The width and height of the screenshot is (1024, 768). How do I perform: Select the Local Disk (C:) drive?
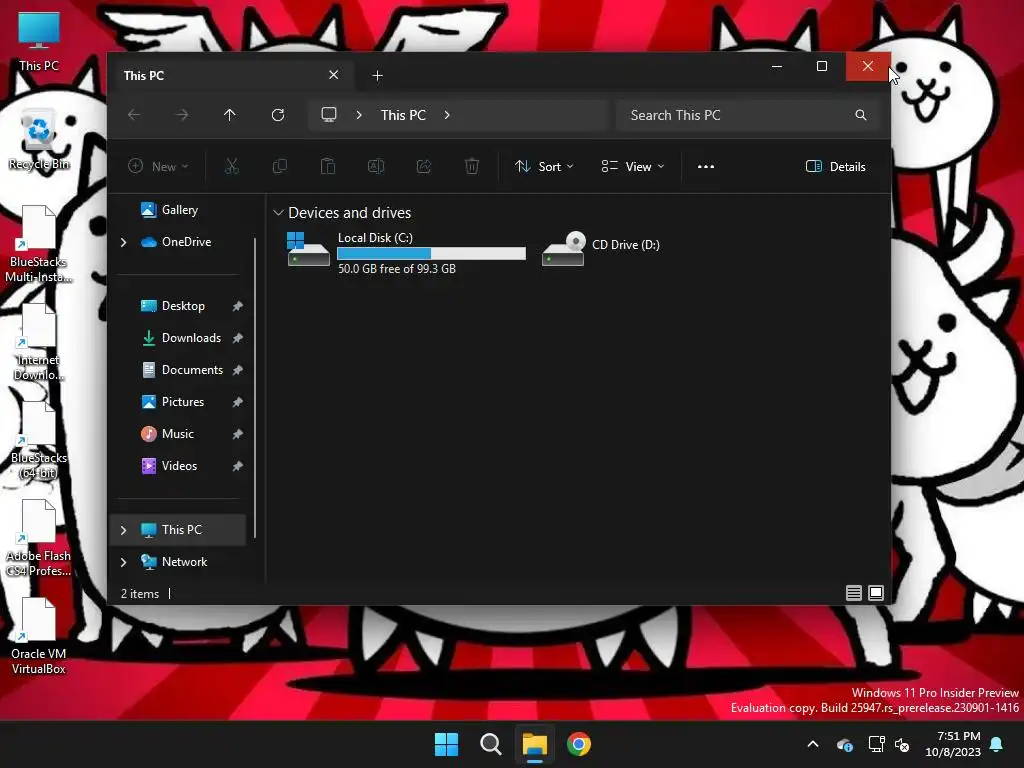pyautogui.click(x=406, y=252)
